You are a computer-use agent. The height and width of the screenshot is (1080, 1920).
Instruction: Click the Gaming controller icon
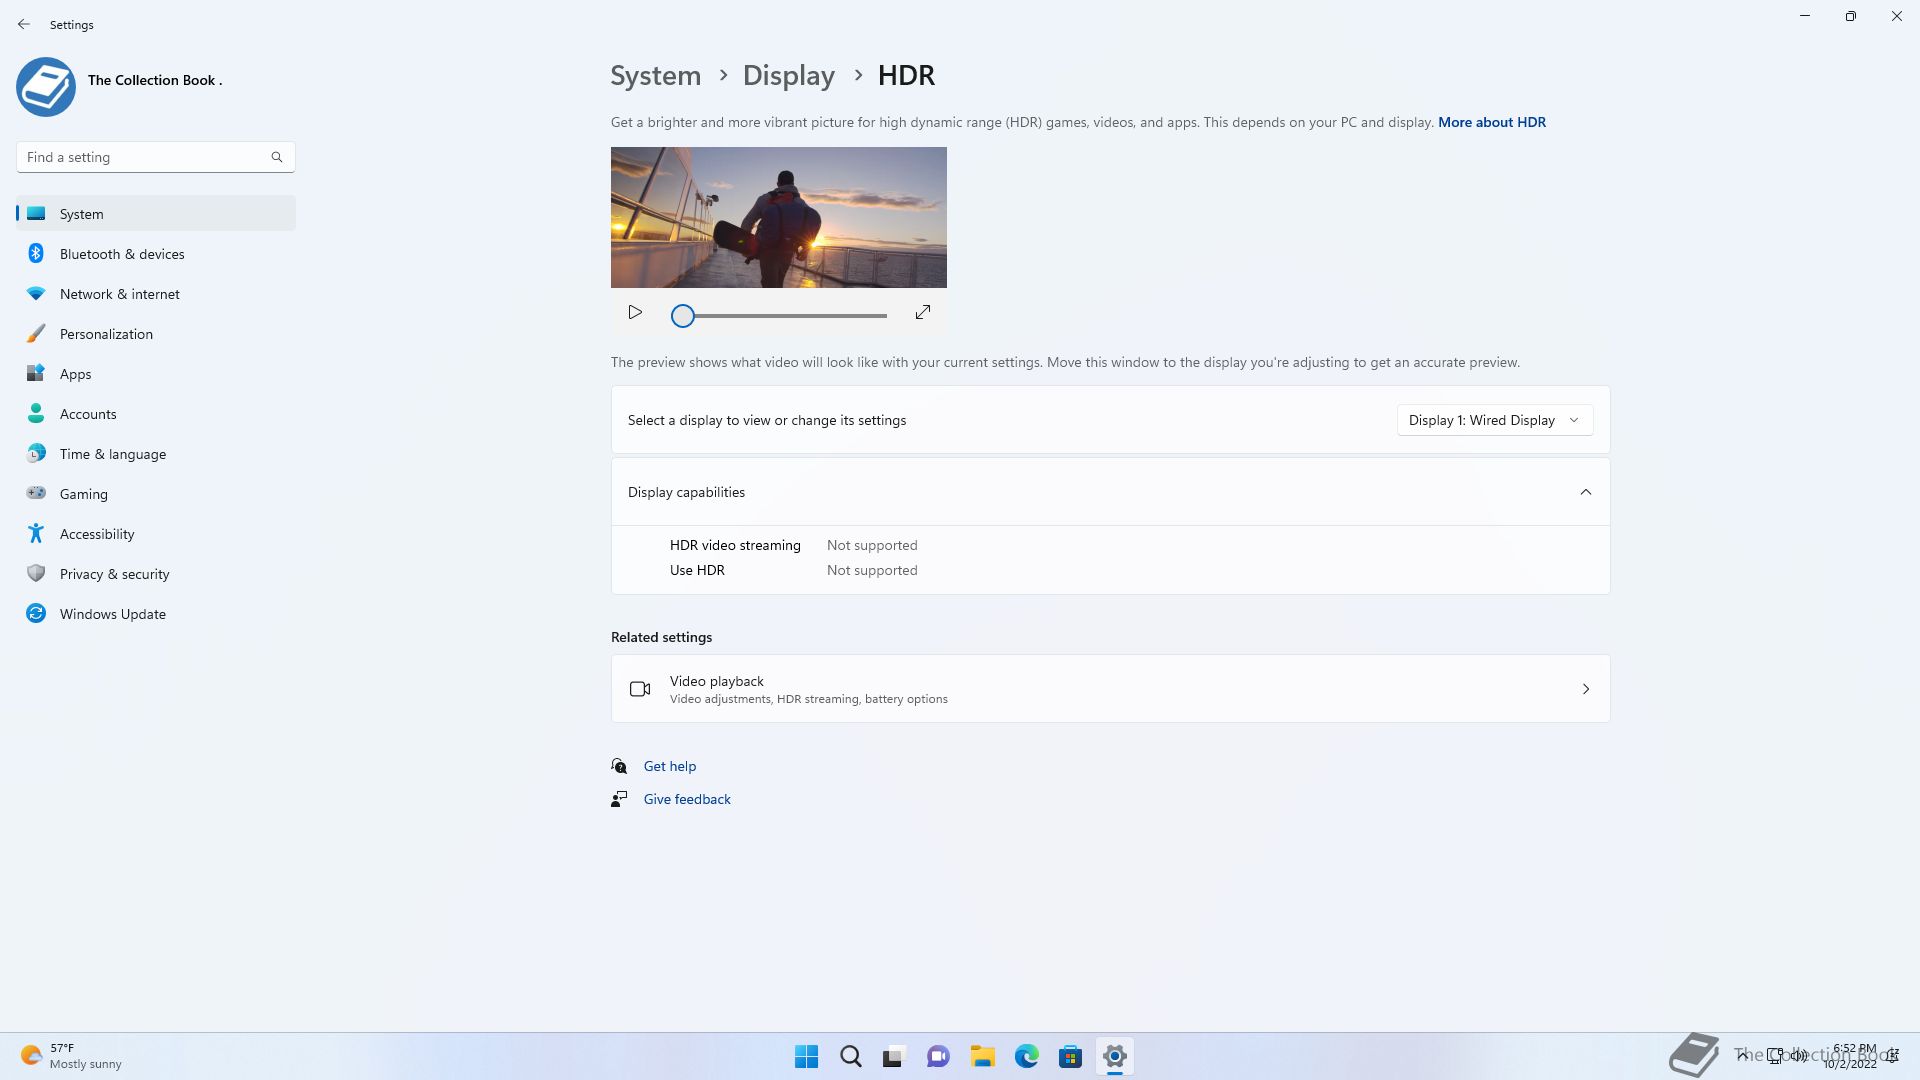click(x=36, y=493)
